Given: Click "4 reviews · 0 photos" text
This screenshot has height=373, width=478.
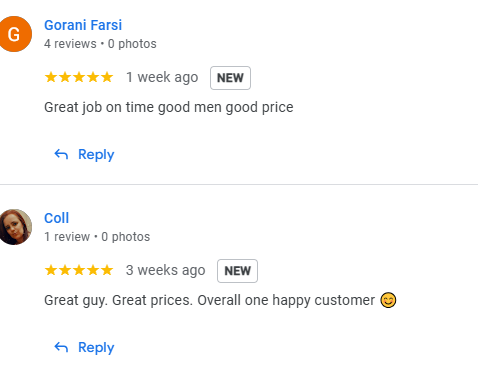Looking at the screenshot, I should click(x=100, y=44).
